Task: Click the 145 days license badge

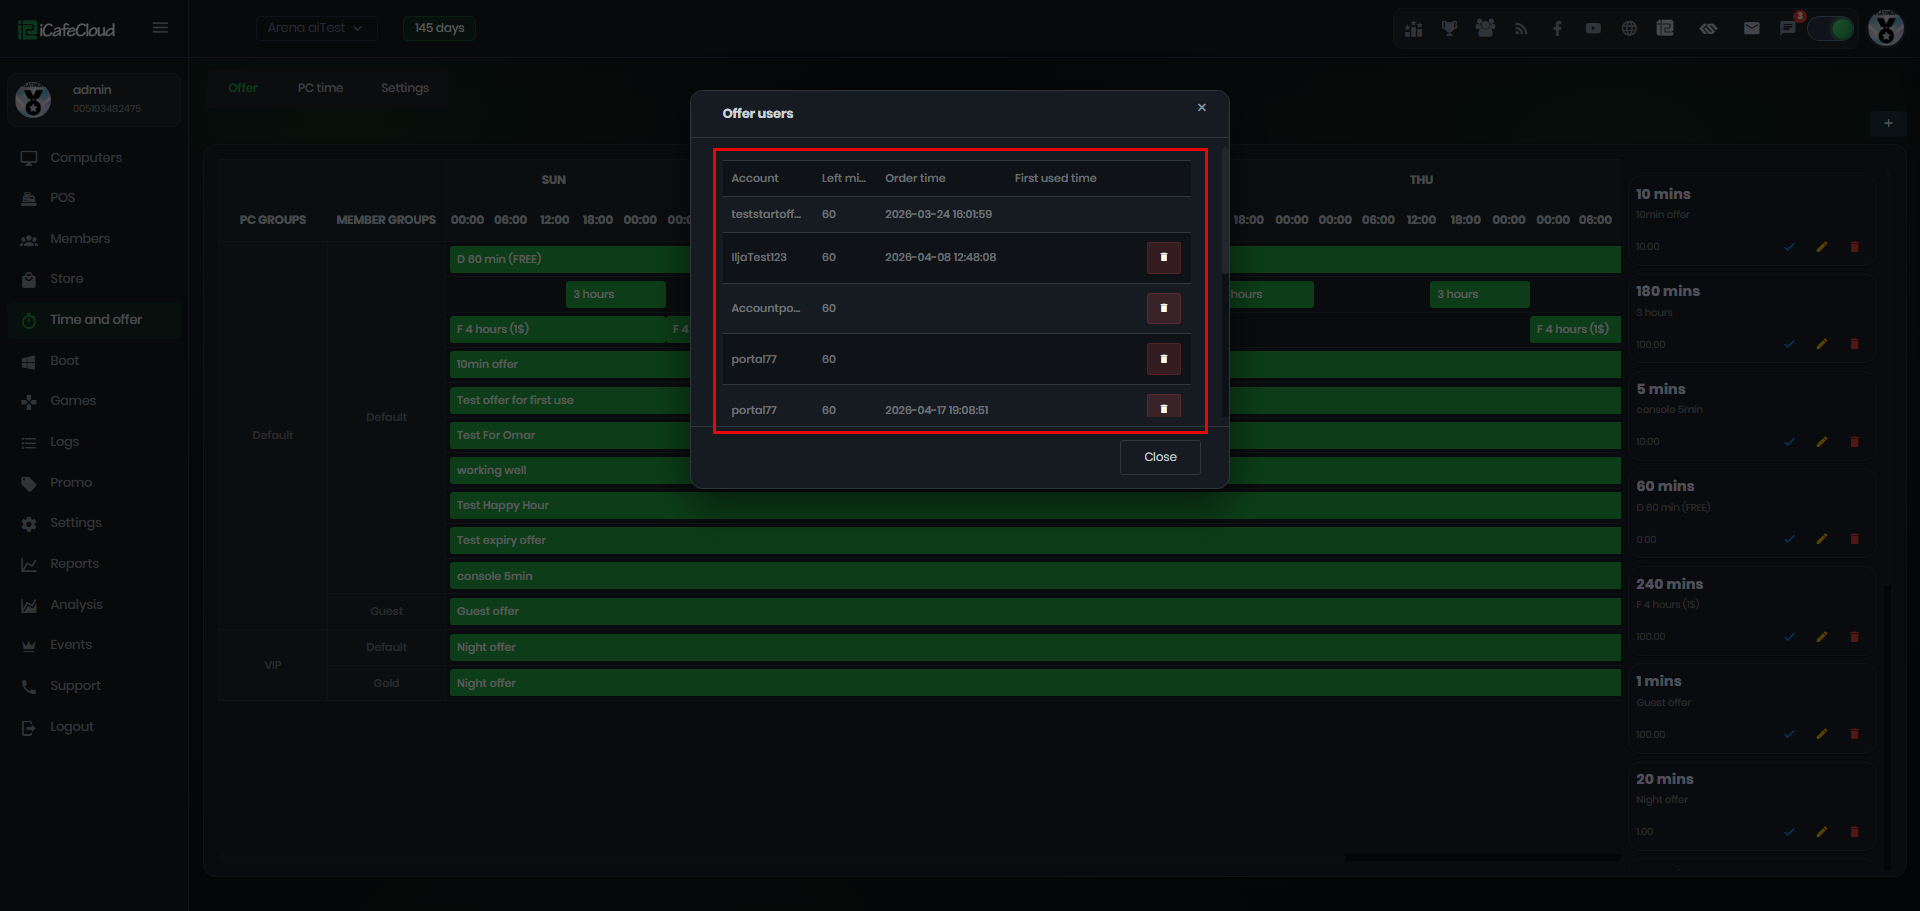Action: point(439,28)
